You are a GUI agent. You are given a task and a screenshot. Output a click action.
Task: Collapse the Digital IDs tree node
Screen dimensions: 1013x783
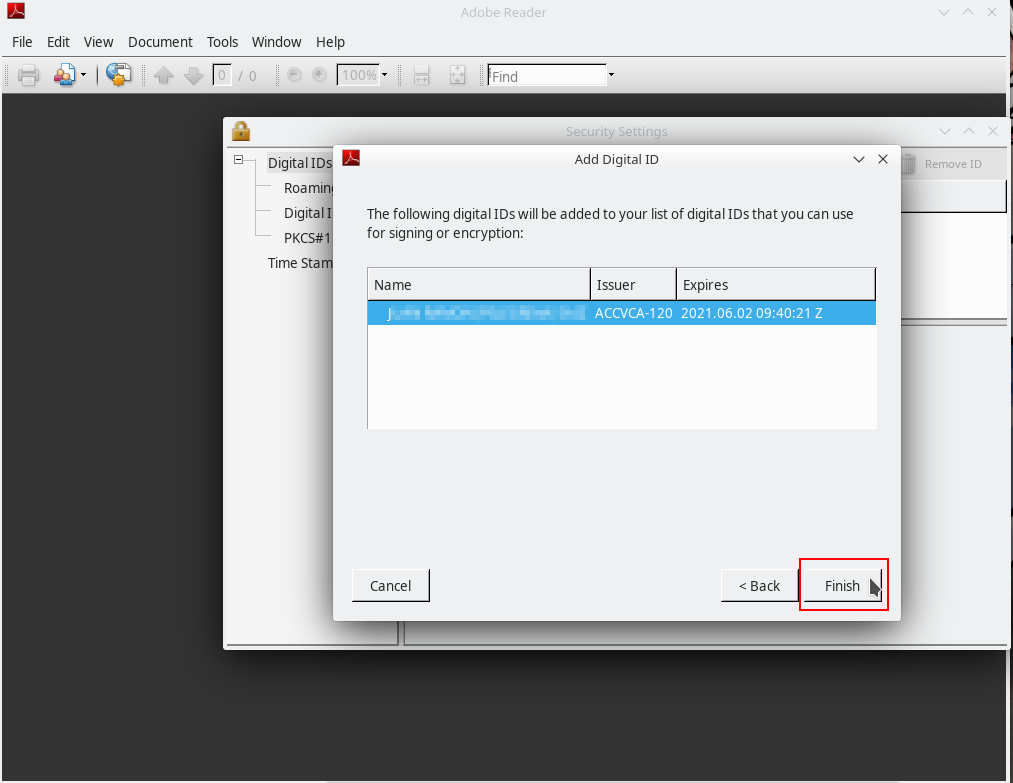click(x=239, y=161)
